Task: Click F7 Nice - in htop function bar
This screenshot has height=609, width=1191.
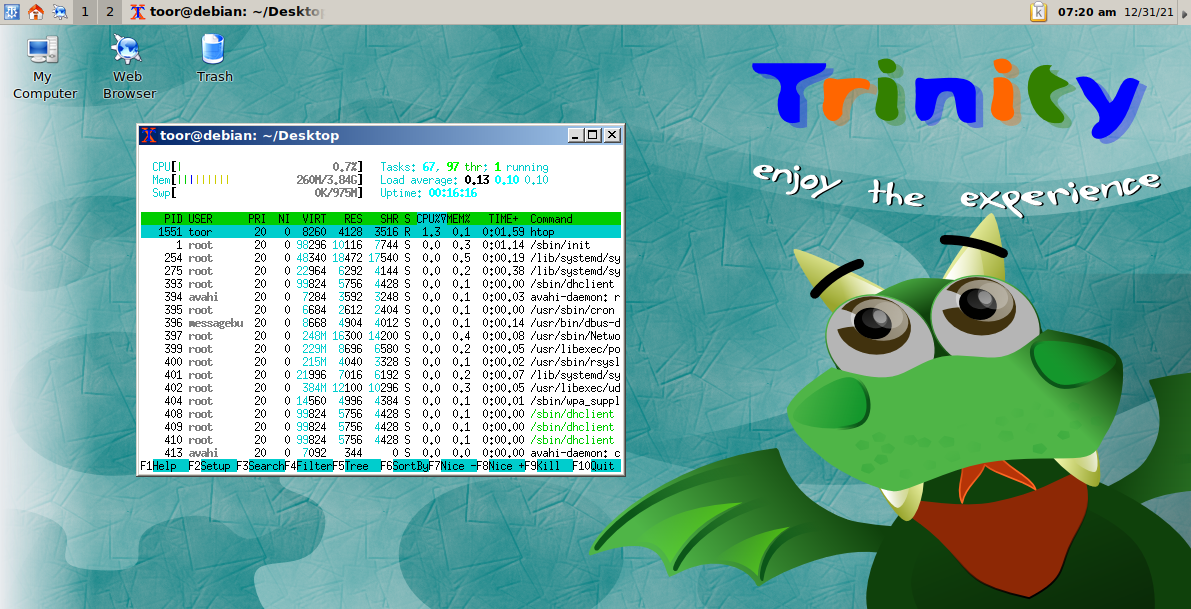Action: pyautogui.click(x=453, y=465)
